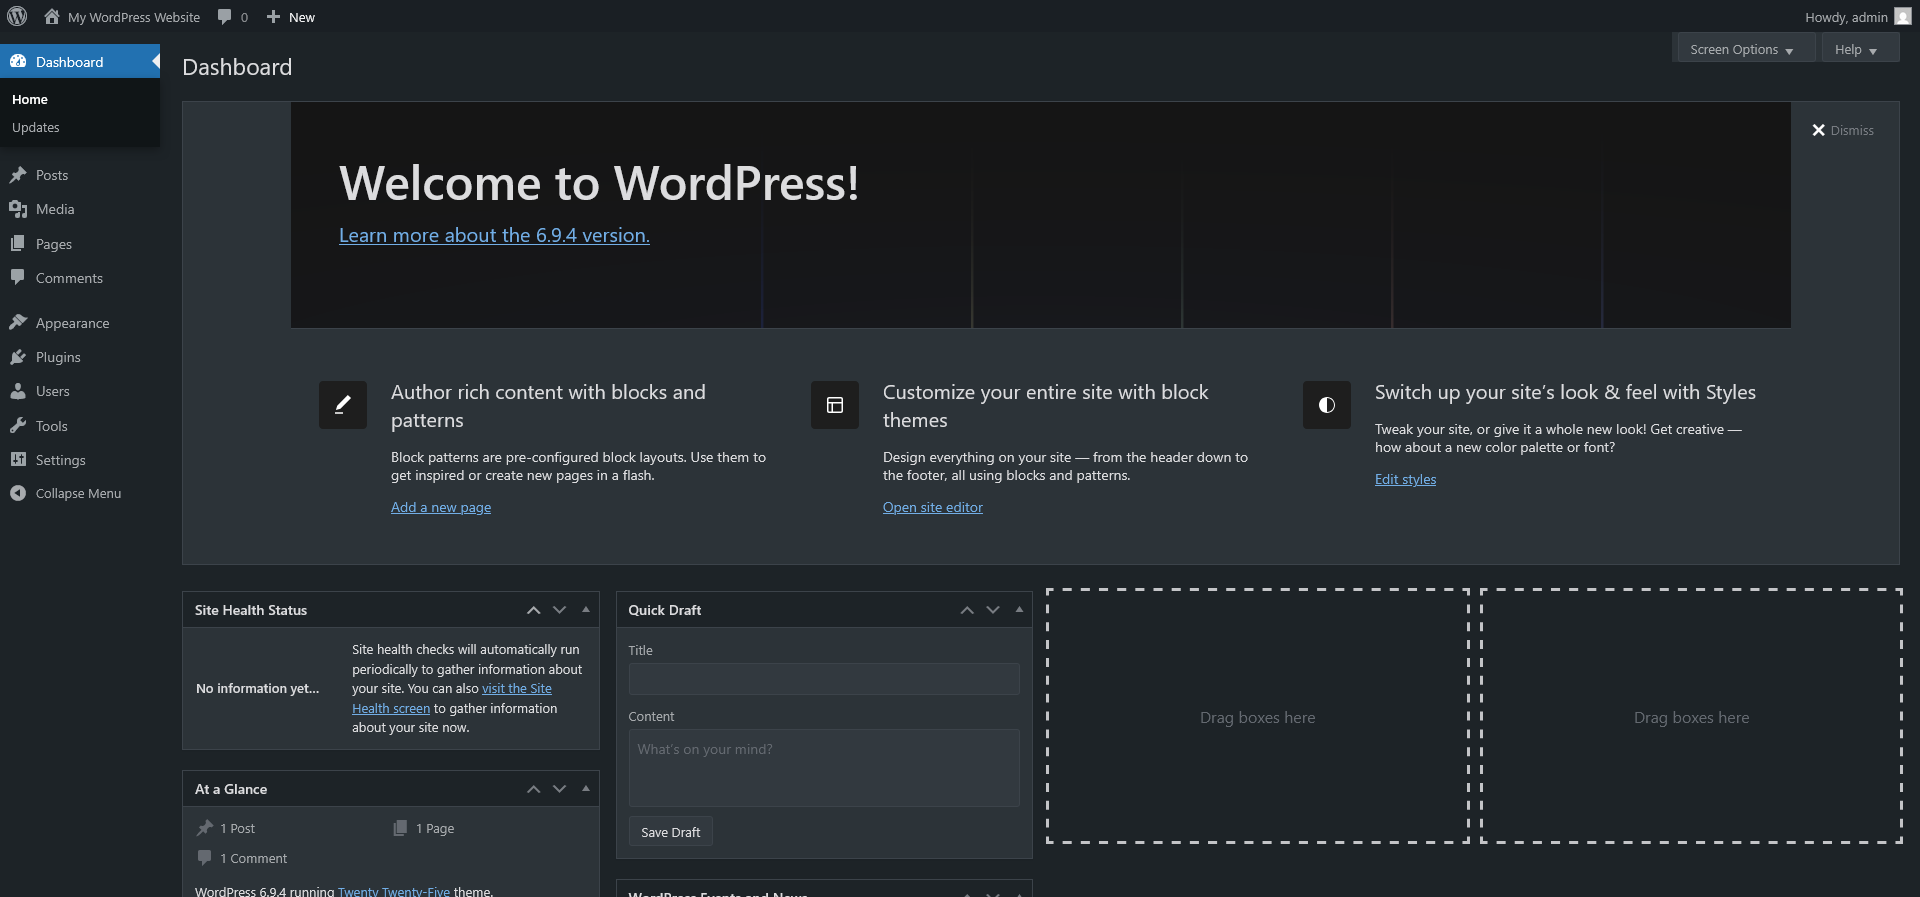This screenshot has width=1920, height=897.
Task: Click the Plugins icon in sidebar
Action: click(18, 357)
